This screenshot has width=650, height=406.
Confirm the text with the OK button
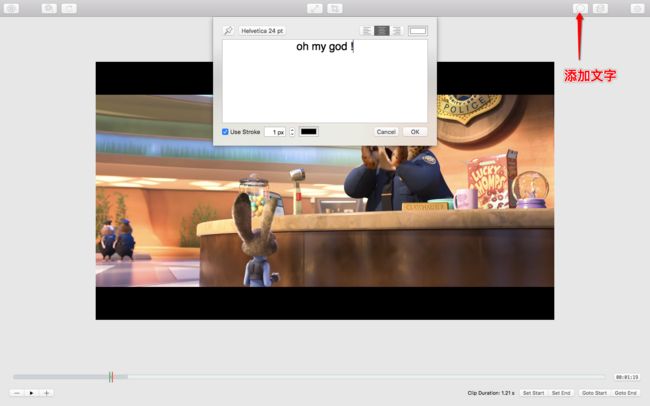coord(415,132)
